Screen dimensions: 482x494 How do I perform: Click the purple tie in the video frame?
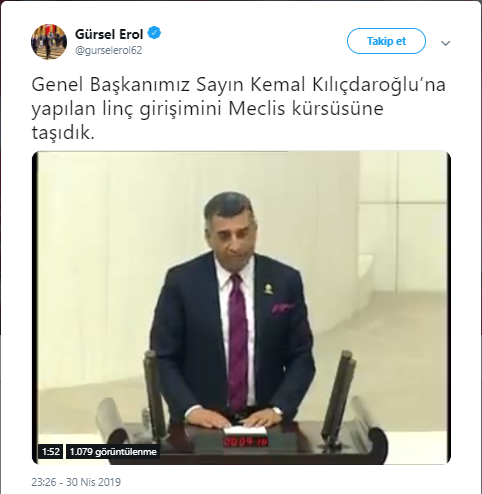(238, 342)
